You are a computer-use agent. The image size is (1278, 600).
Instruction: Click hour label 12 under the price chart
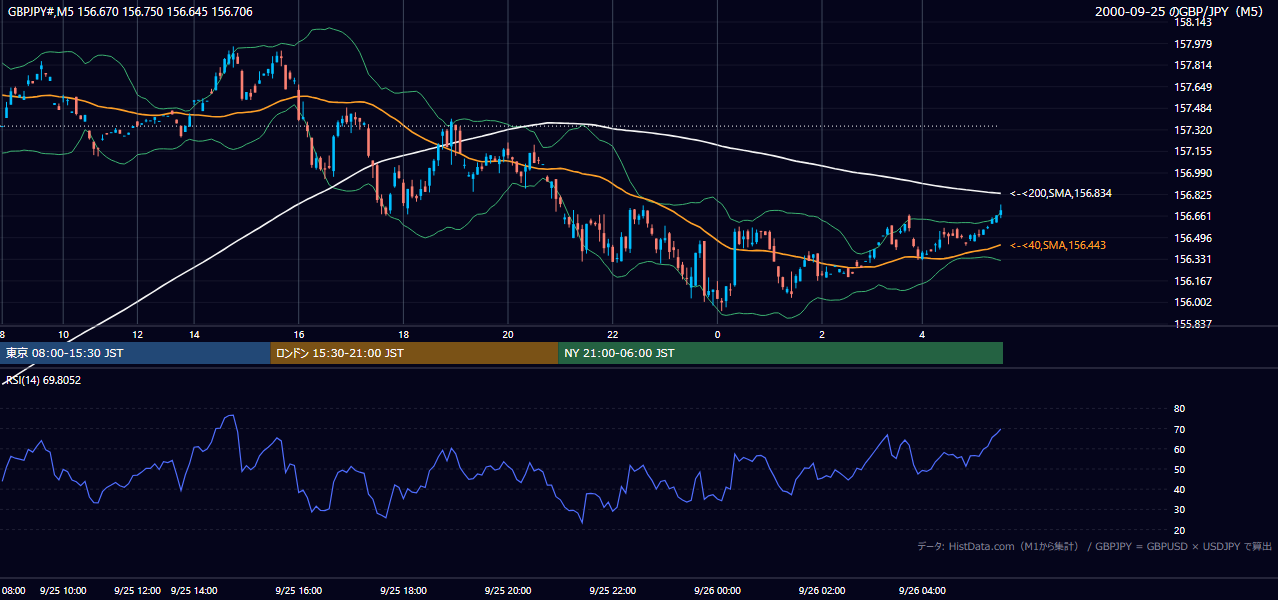point(137,334)
